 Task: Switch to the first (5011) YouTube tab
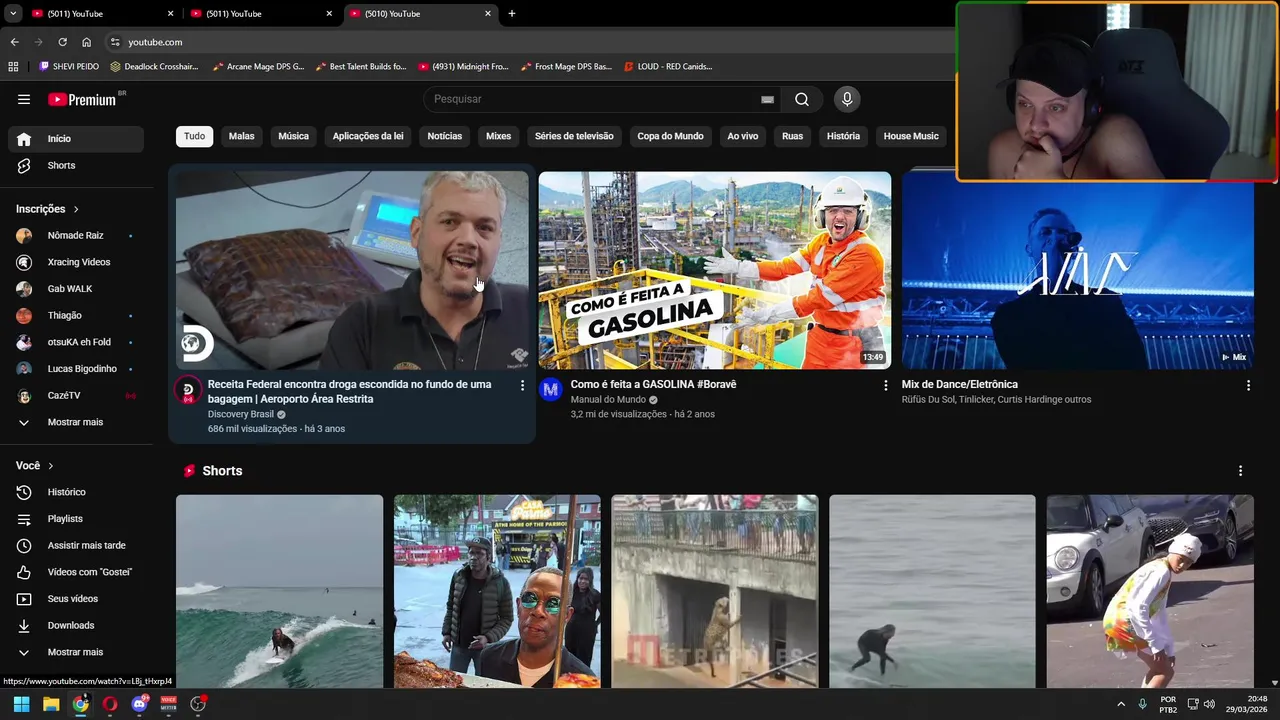(x=100, y=14)
